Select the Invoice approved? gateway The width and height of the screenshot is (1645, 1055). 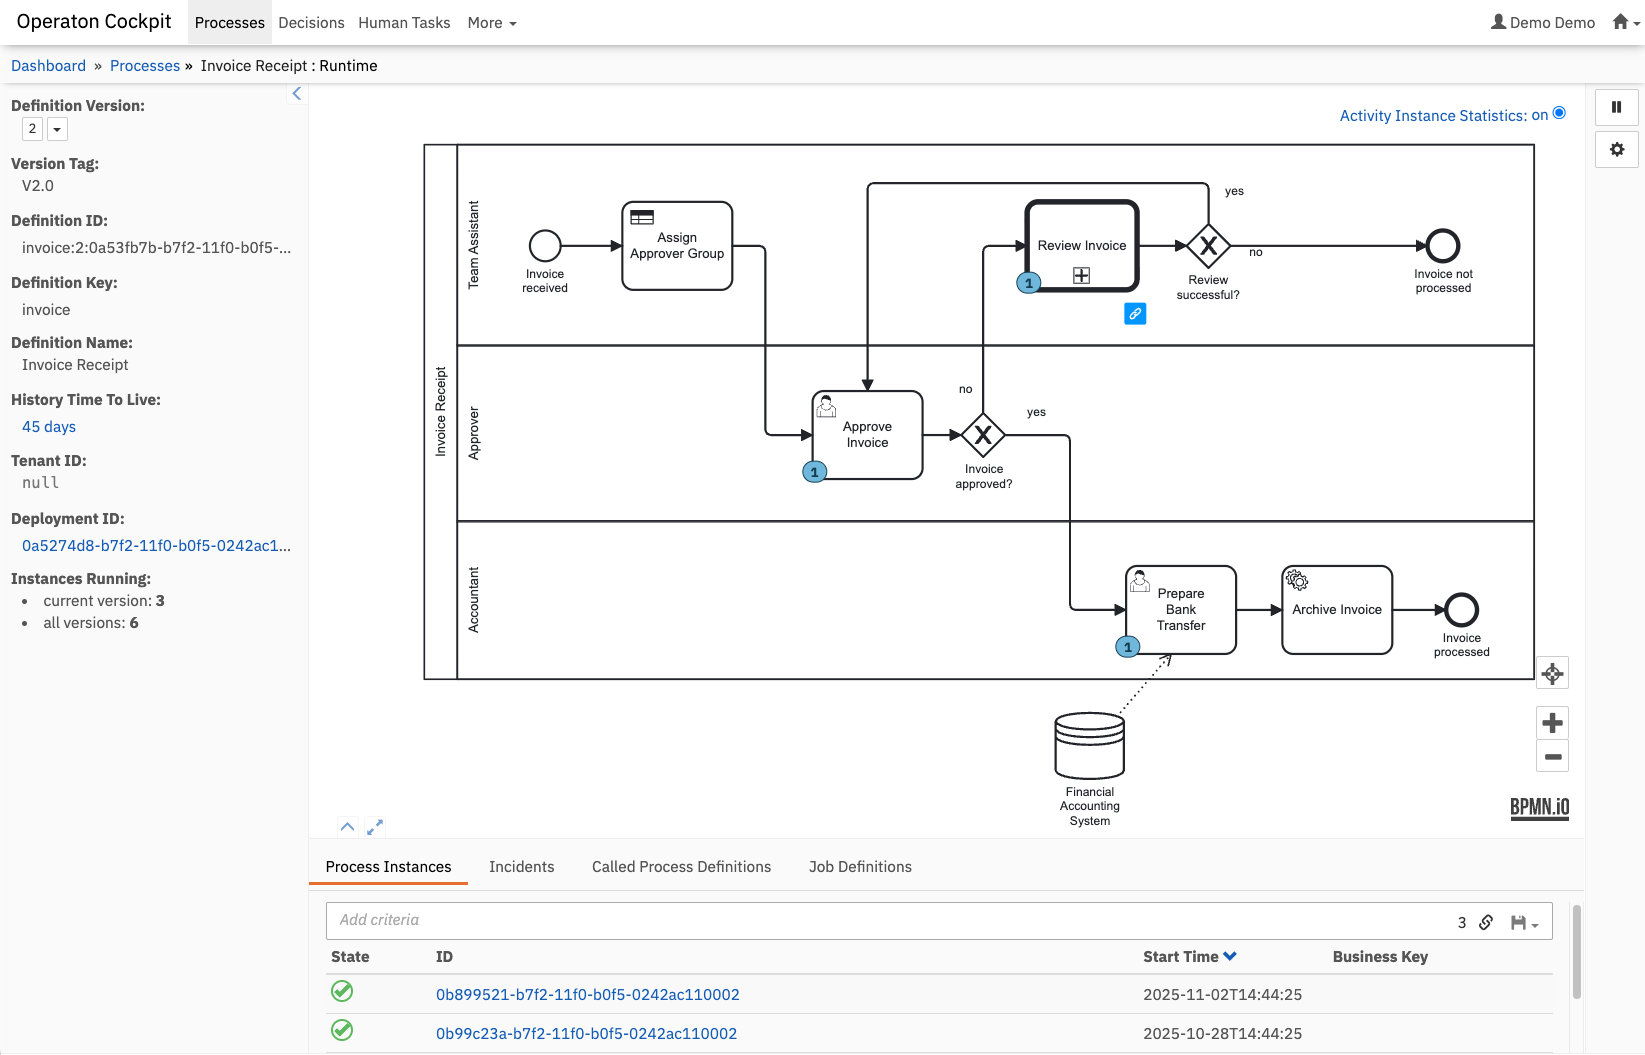983,435
